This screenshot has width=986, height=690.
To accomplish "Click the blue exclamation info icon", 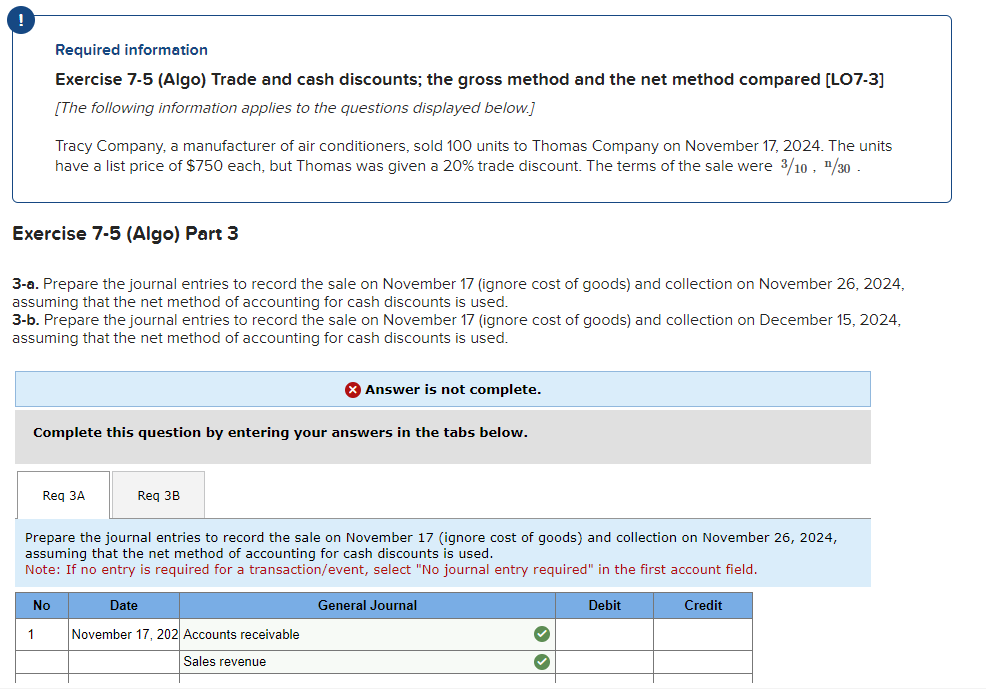I will tap(21, 21).
